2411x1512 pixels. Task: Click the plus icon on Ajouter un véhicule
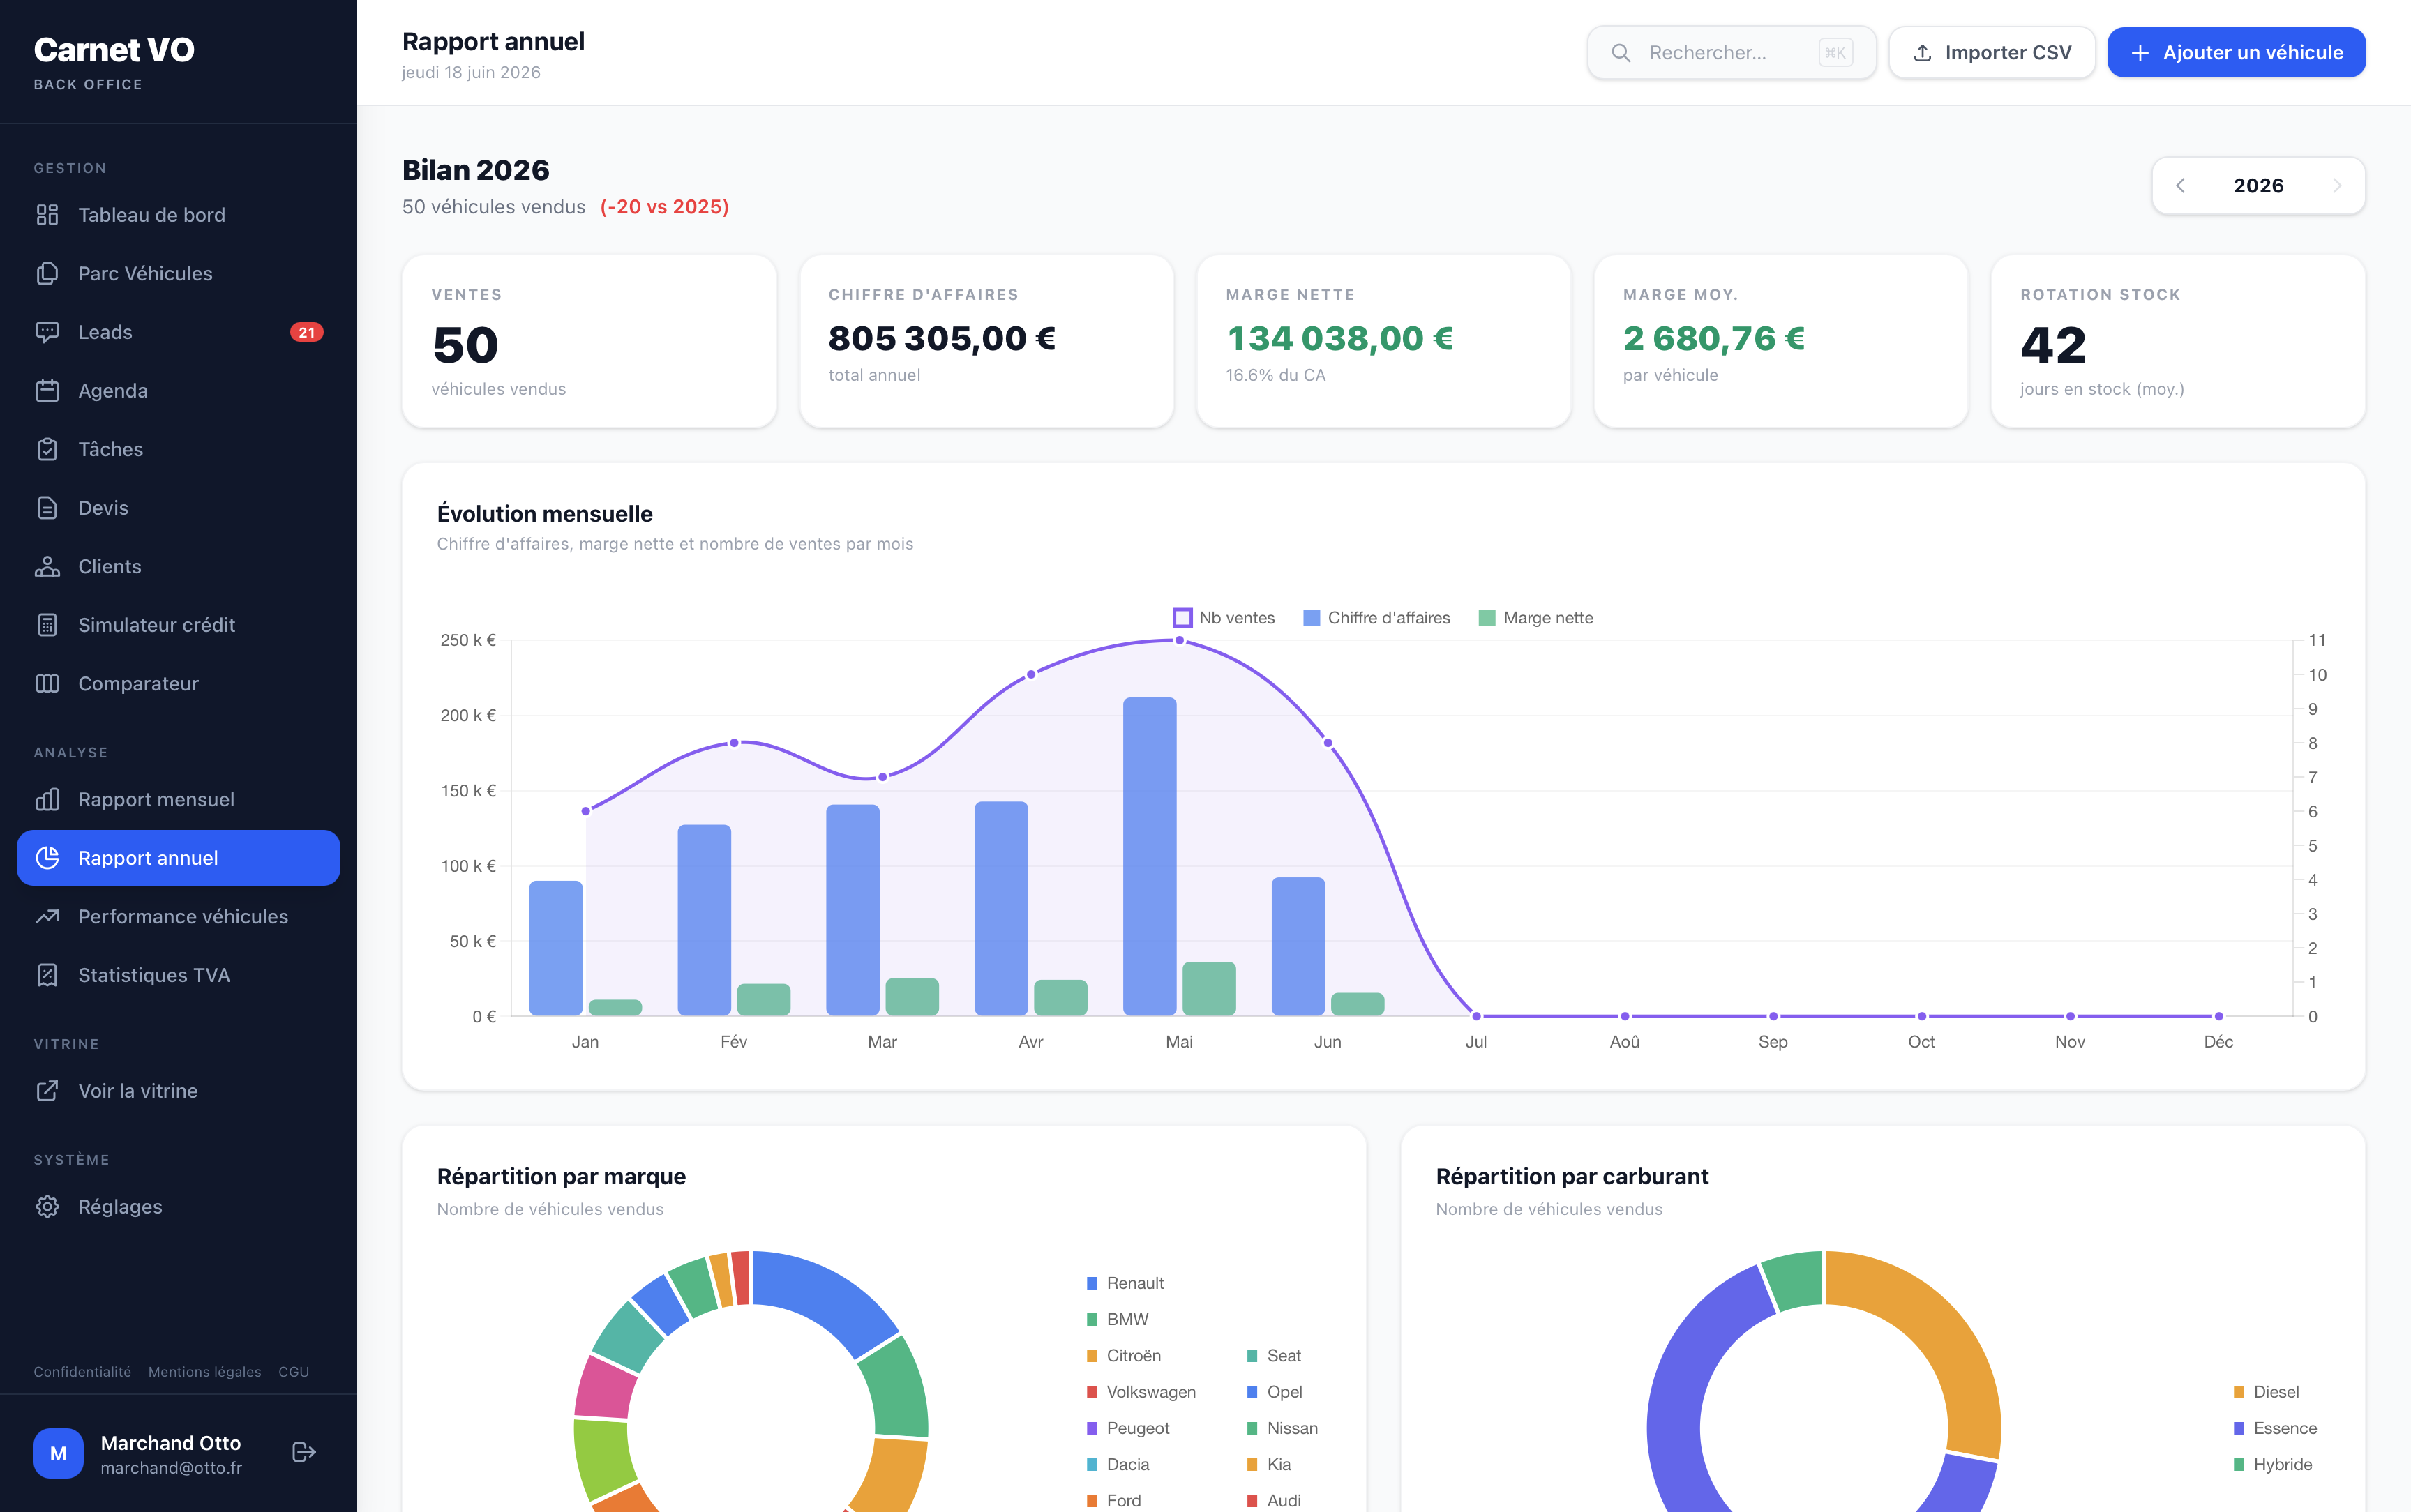pos(2140,53)
